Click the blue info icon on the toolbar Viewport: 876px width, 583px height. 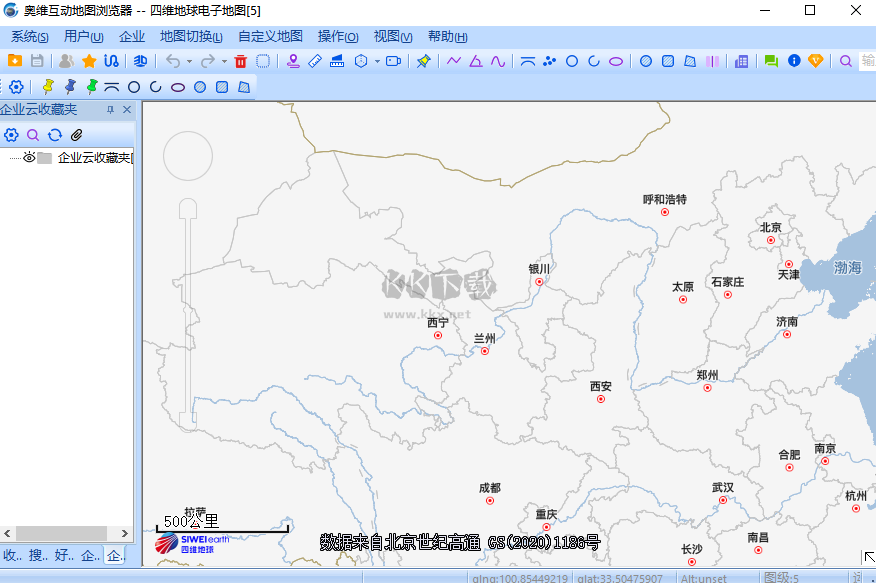pos(795,61)
